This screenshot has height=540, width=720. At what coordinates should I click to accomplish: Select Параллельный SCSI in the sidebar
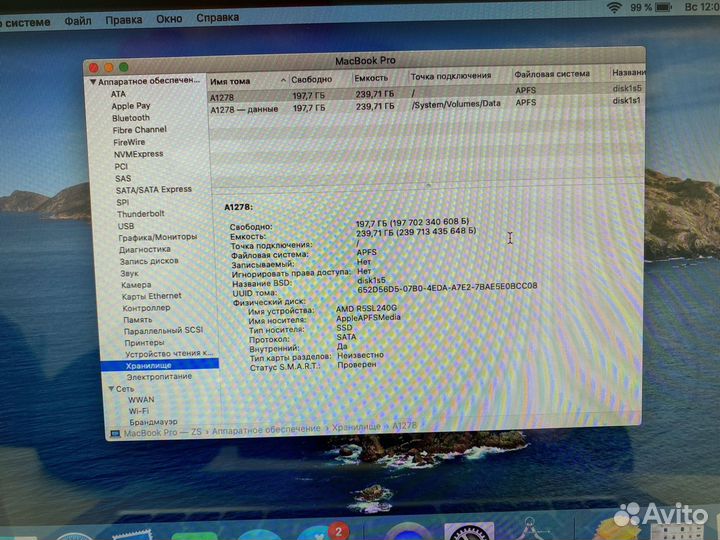point(163,331)
